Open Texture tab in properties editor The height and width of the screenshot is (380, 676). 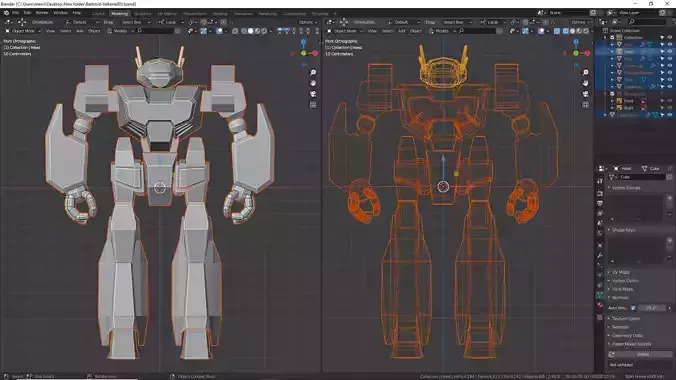coord(600,317)
